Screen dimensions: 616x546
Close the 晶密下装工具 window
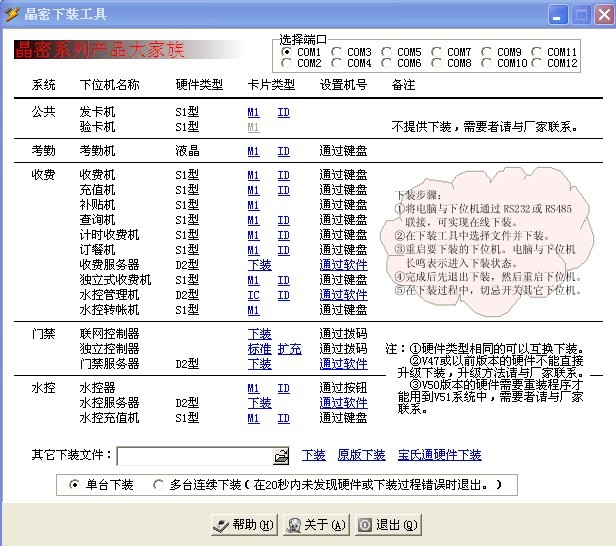tap(604, 15)
